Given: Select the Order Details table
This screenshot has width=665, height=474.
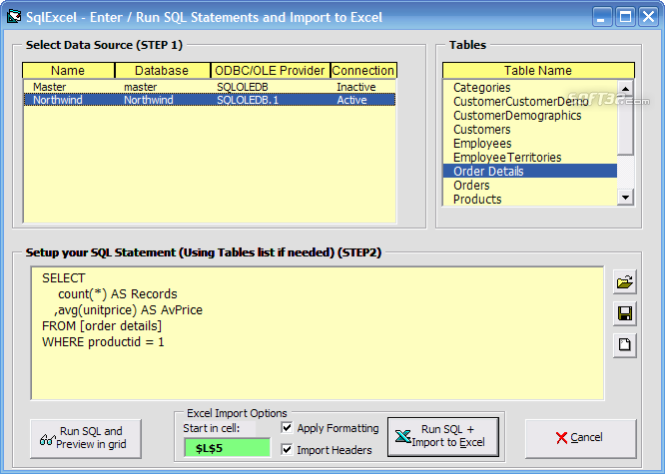Looking at the screenshot, I should [x=530, y=171].
